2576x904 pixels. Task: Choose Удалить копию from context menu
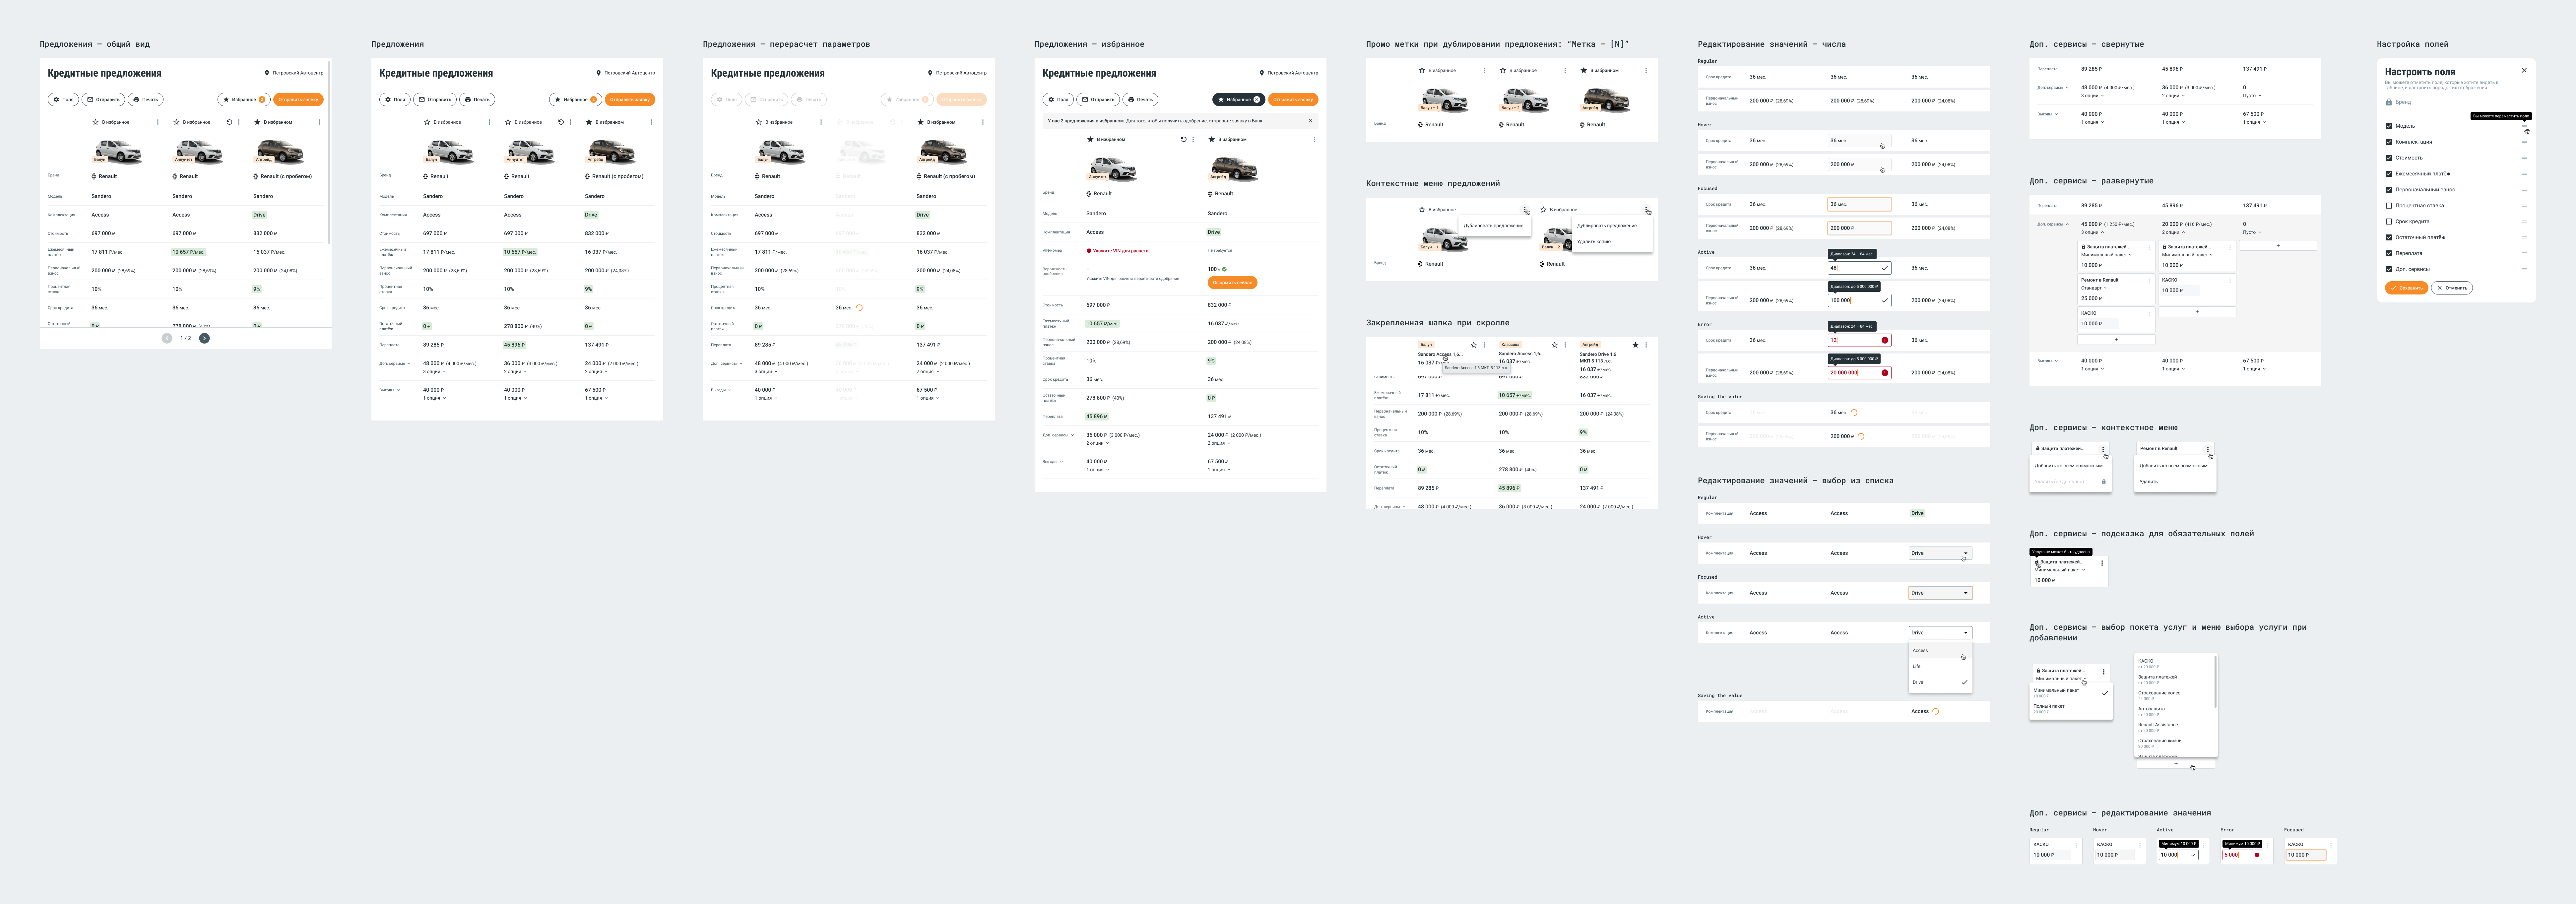pos(1594,241)
